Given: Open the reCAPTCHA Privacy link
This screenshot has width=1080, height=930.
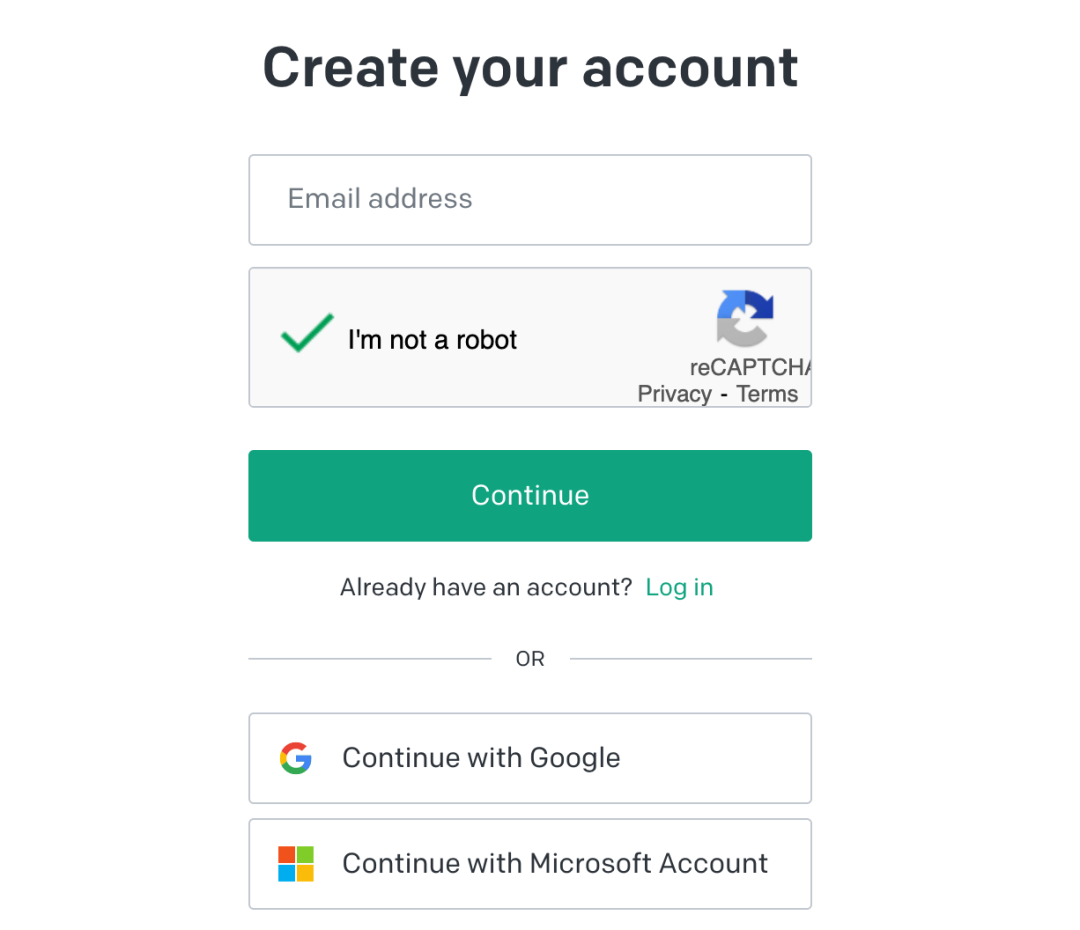Looking at the screenshot, I should 674,394.
